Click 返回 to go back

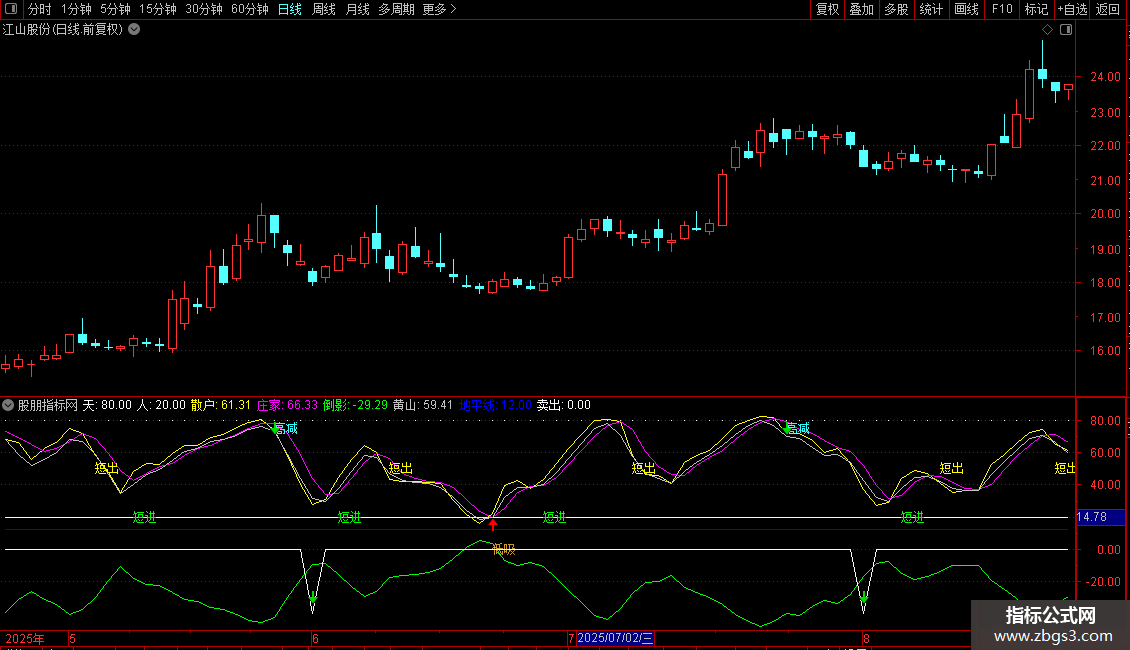pyautogui.click(x=1108, y=10)
